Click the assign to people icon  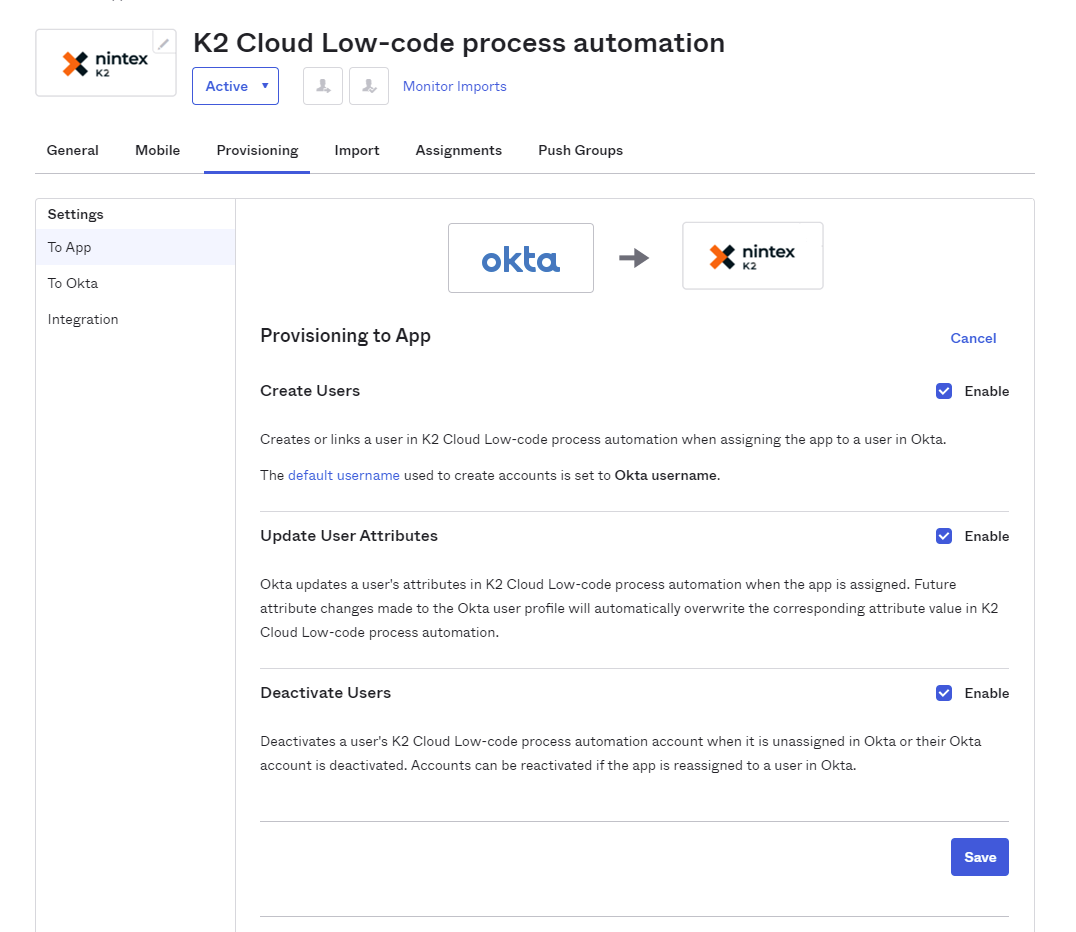click(x=323, y=86)
